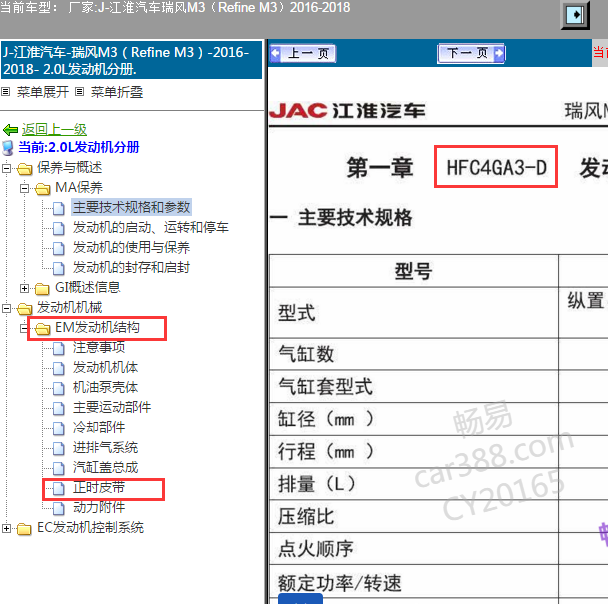Open the 发动机机械 folder

pos(69,307)
